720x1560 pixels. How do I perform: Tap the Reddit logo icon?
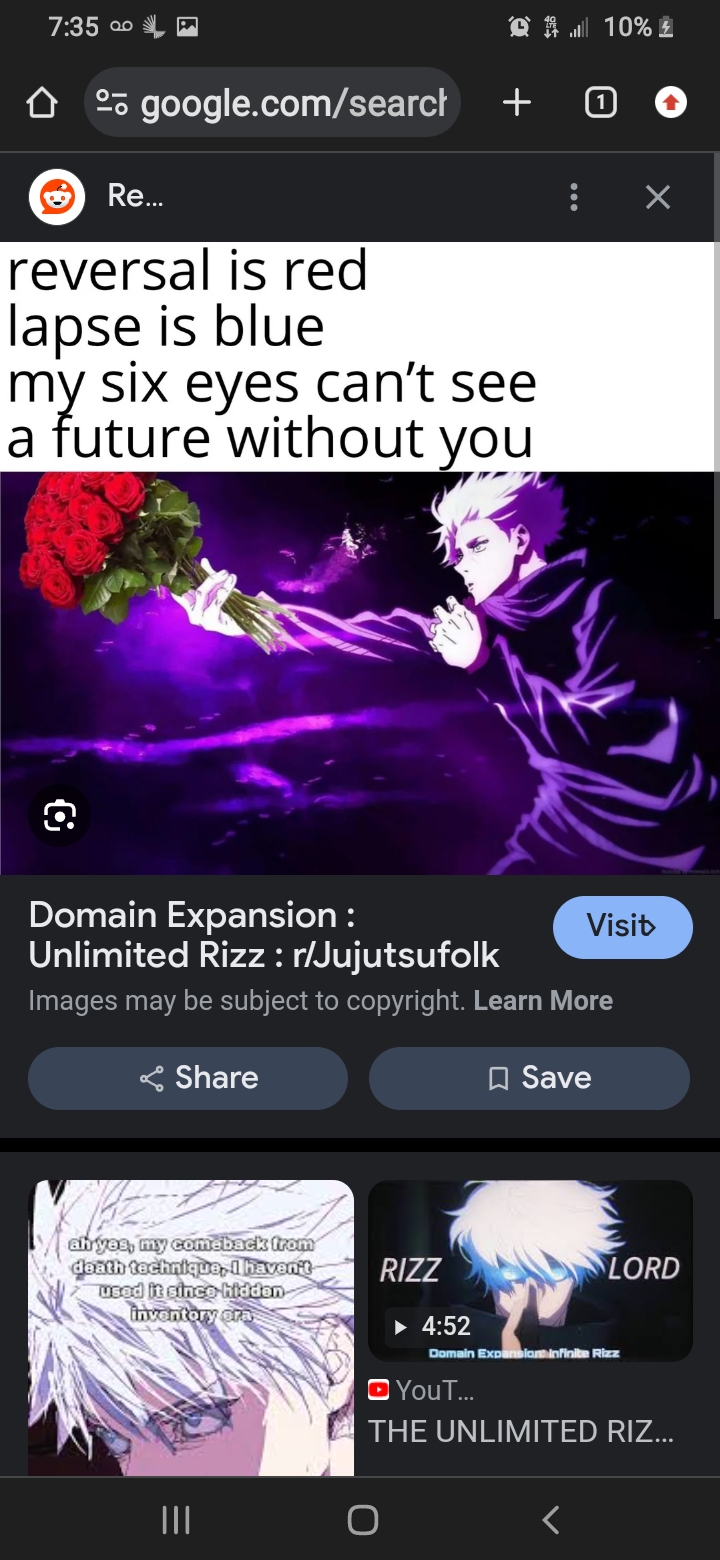(57, 197)
